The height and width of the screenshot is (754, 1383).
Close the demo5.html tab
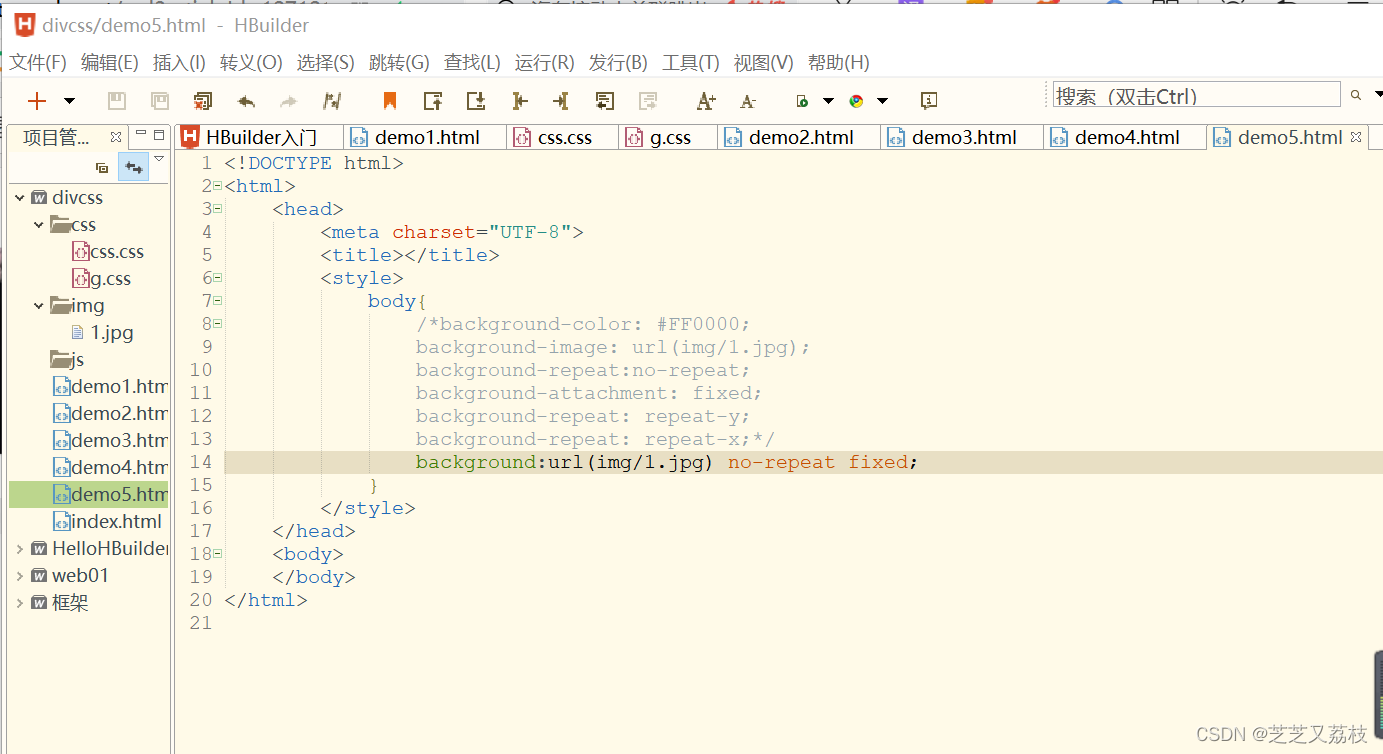[1356, 137]
